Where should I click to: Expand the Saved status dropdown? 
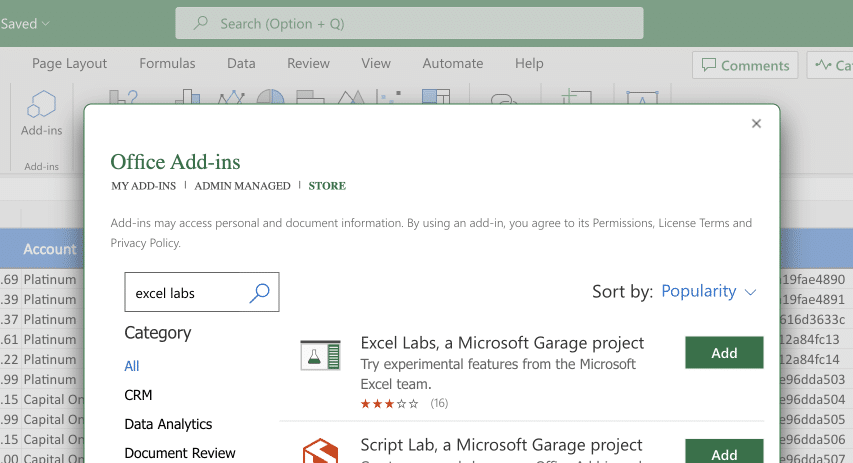click(x=25, y=23)
